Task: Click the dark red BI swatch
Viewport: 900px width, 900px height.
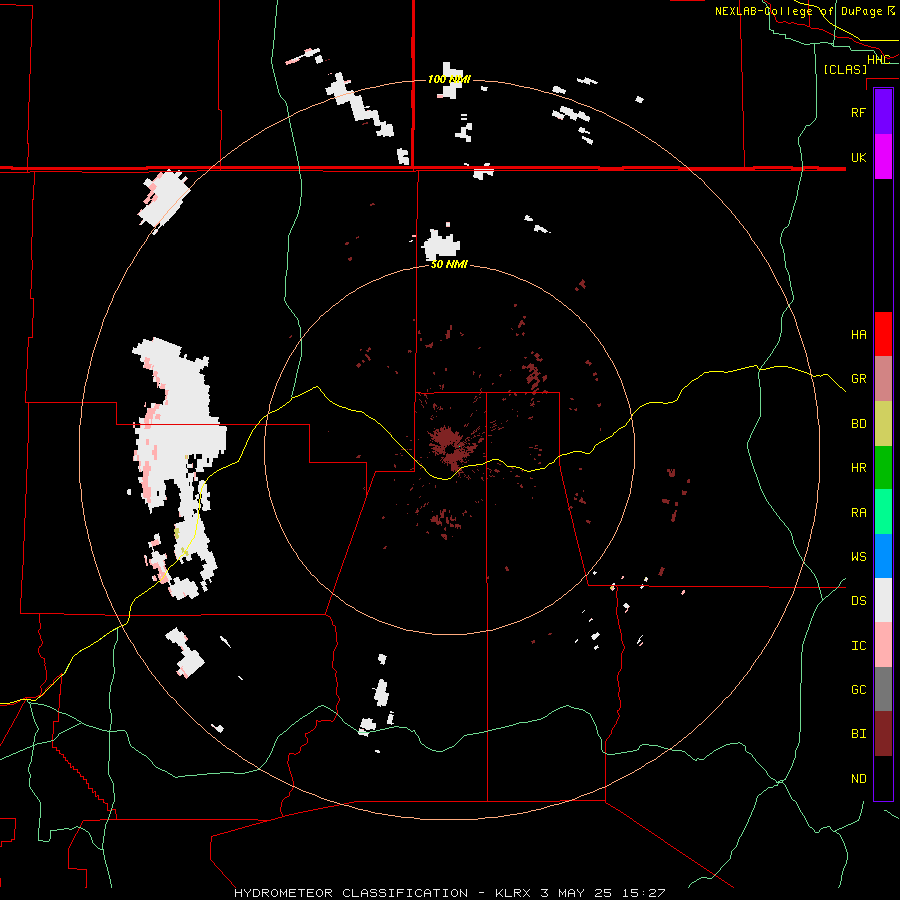Action: coord(883,734)
